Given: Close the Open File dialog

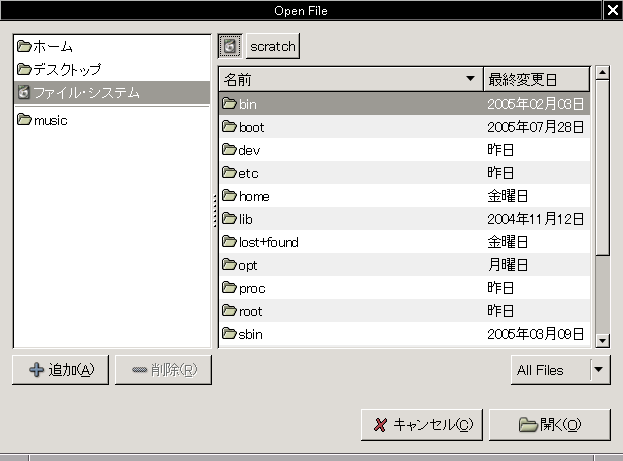Looking at the screenshot, I should click(x=613, y=10).
